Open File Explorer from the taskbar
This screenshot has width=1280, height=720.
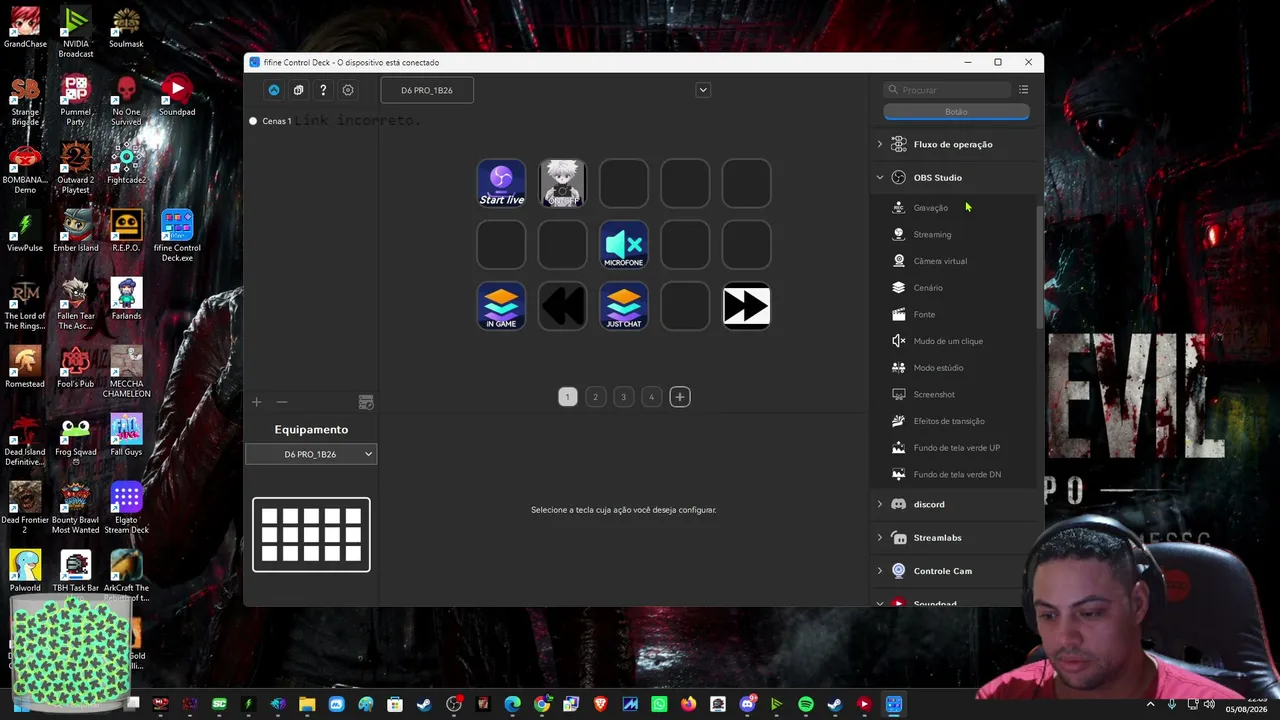click(x=307, y=704)
